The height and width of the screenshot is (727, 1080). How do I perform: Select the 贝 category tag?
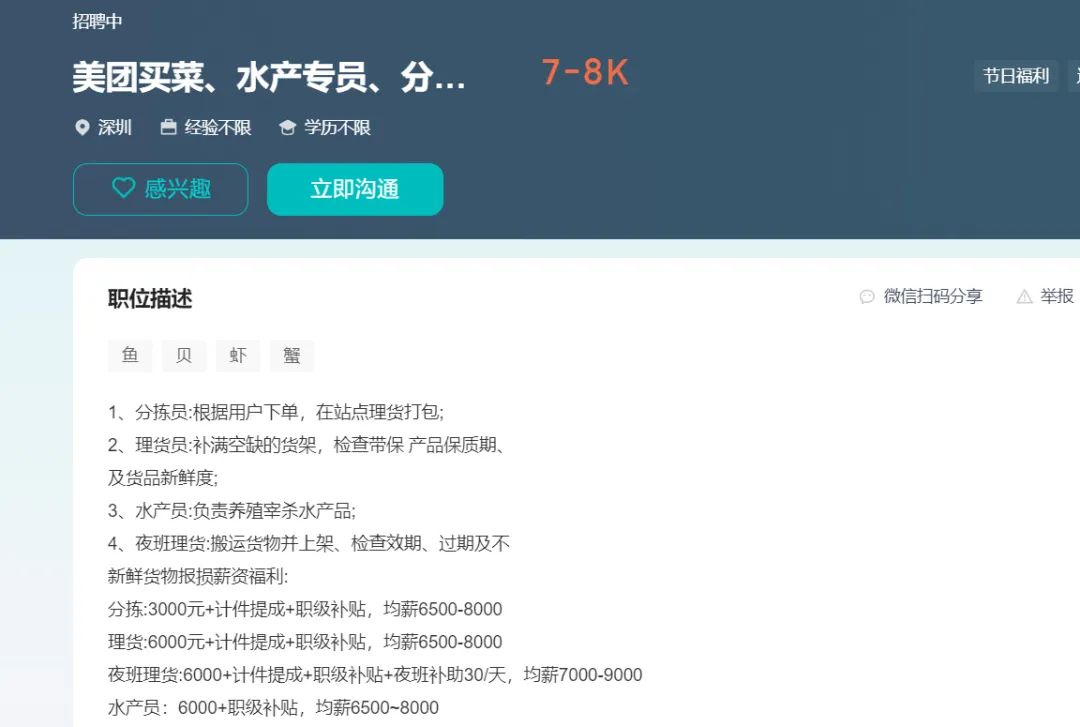[184, 355]
